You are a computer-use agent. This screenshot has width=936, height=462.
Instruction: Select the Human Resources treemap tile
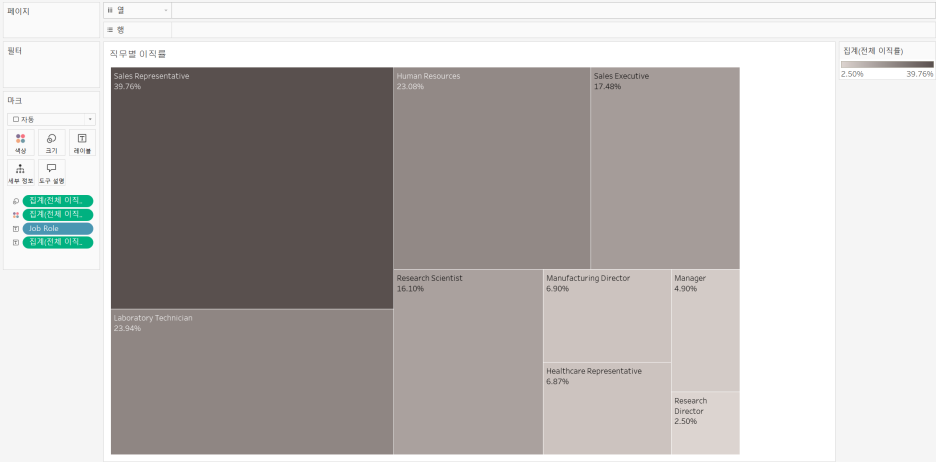coord(492,168)
